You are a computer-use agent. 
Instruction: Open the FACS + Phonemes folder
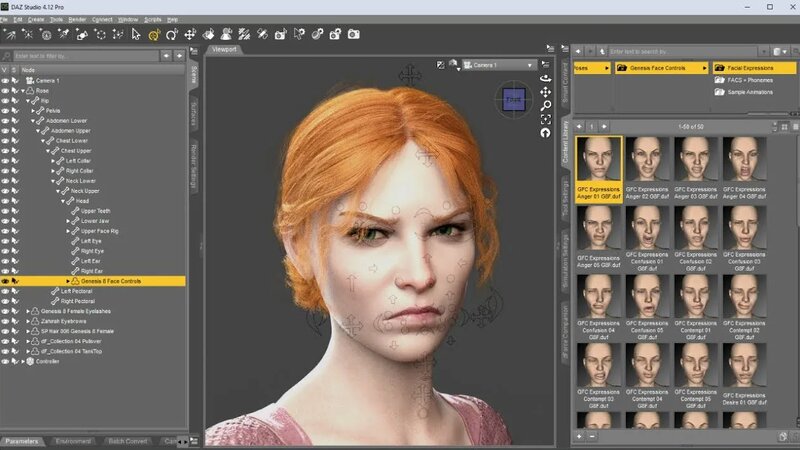click(x=744, y=80)
